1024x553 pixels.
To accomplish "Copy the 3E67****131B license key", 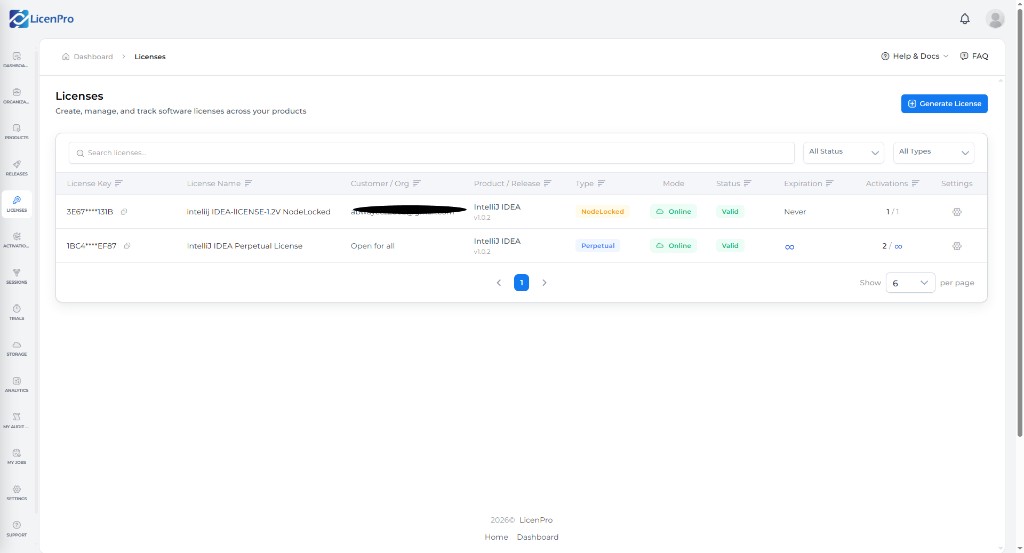I will click(x=123, y=212).
